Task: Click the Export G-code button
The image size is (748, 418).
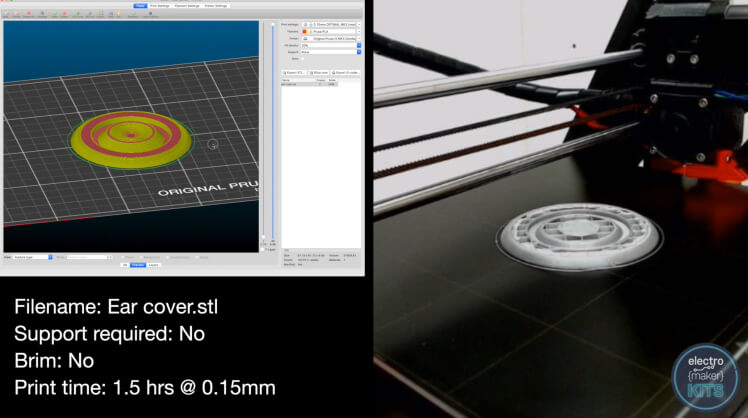Action: 347,73
